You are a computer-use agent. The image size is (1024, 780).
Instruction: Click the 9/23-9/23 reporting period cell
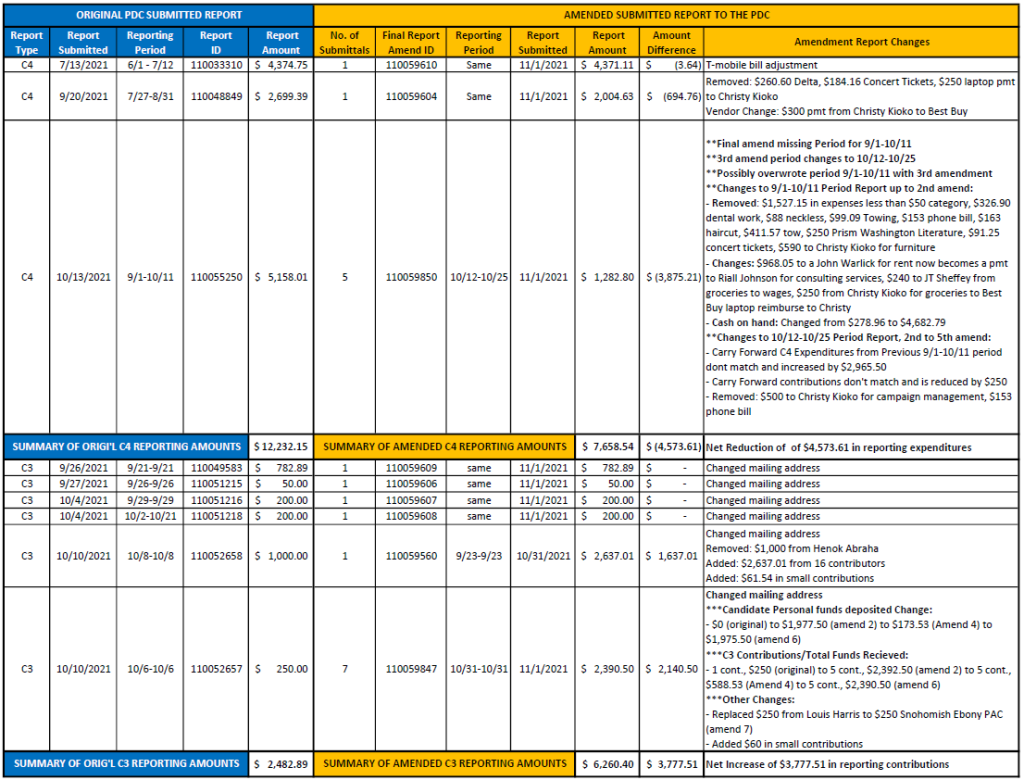(478, 555)
